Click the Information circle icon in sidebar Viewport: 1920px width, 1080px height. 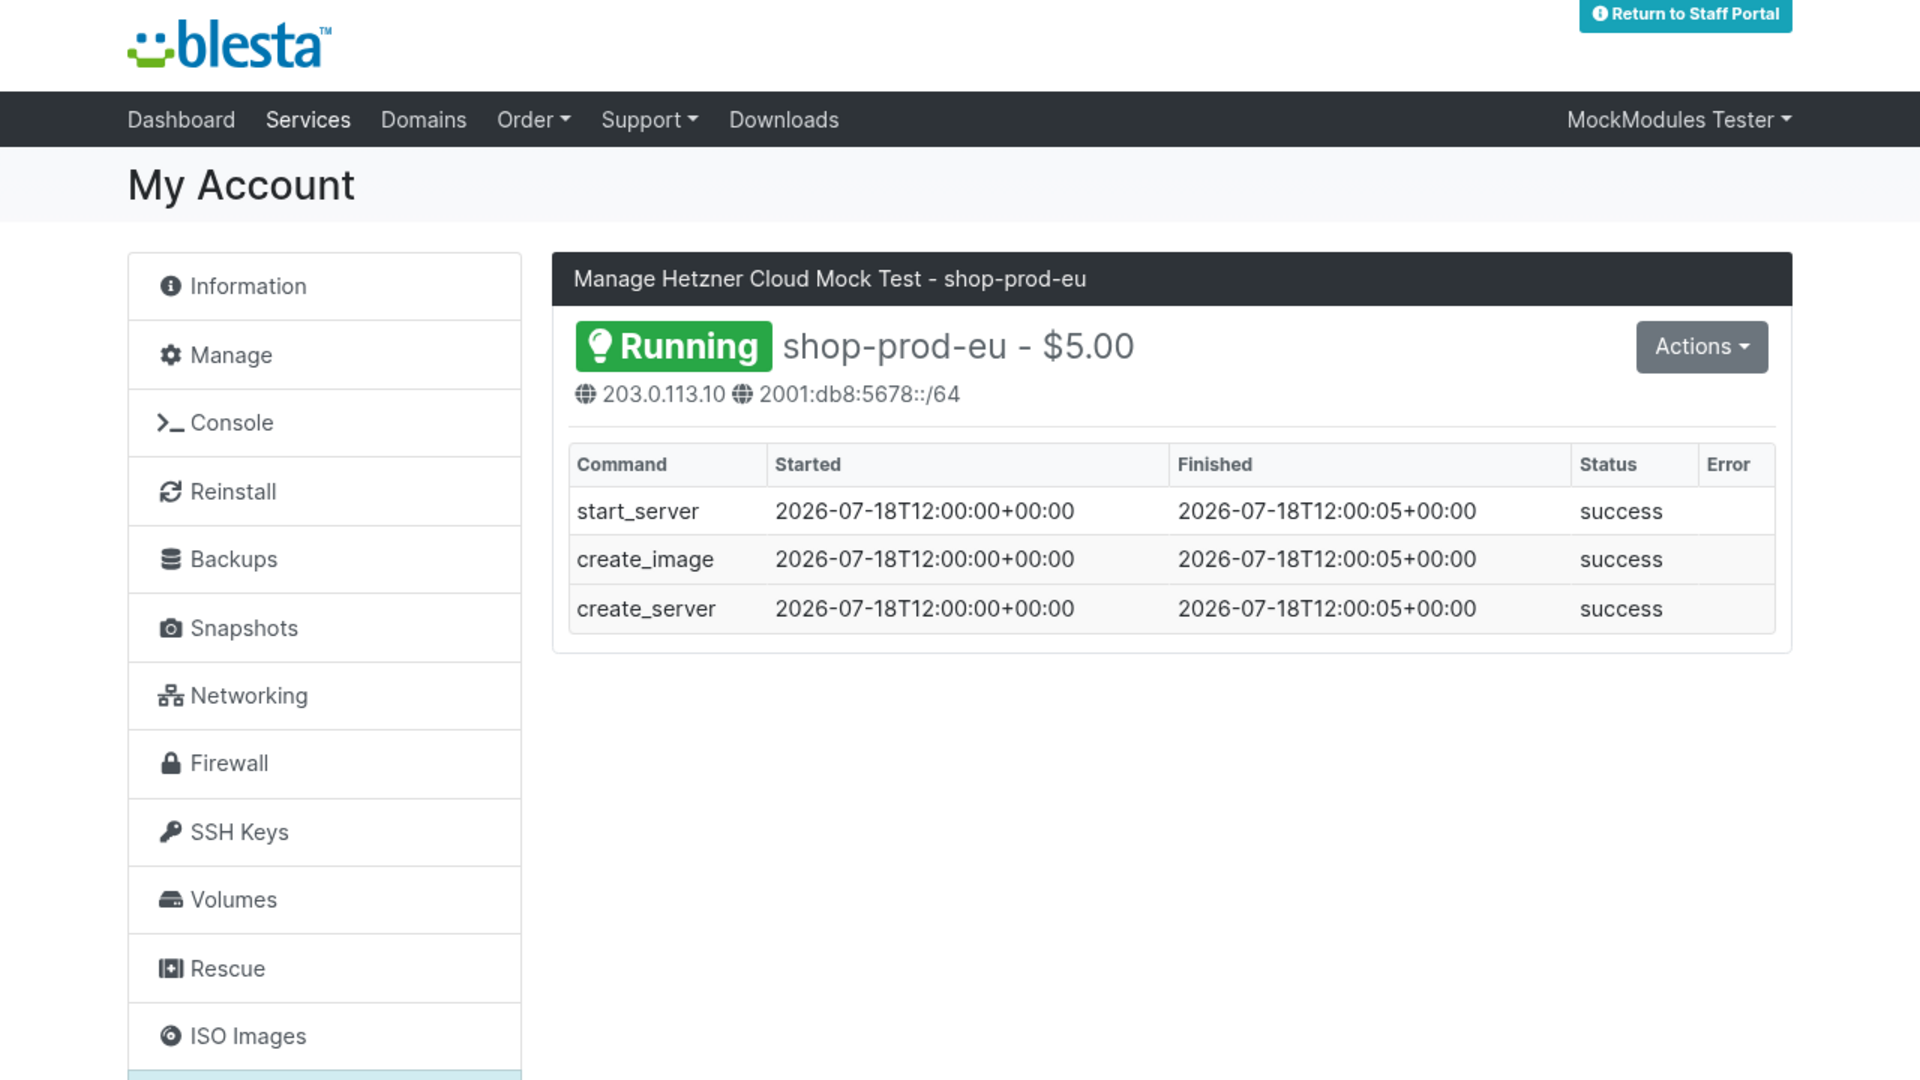click(x=171, y=286)
